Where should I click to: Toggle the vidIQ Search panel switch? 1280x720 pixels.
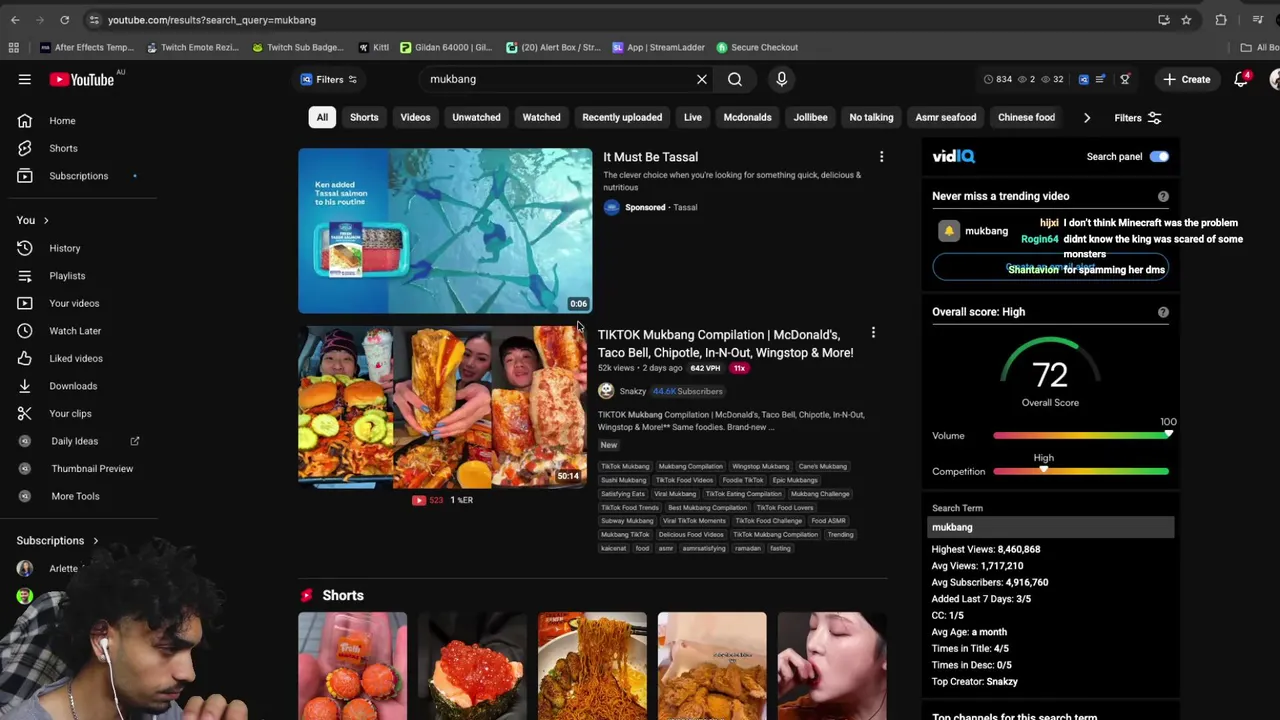click(x=1159, y=157)
